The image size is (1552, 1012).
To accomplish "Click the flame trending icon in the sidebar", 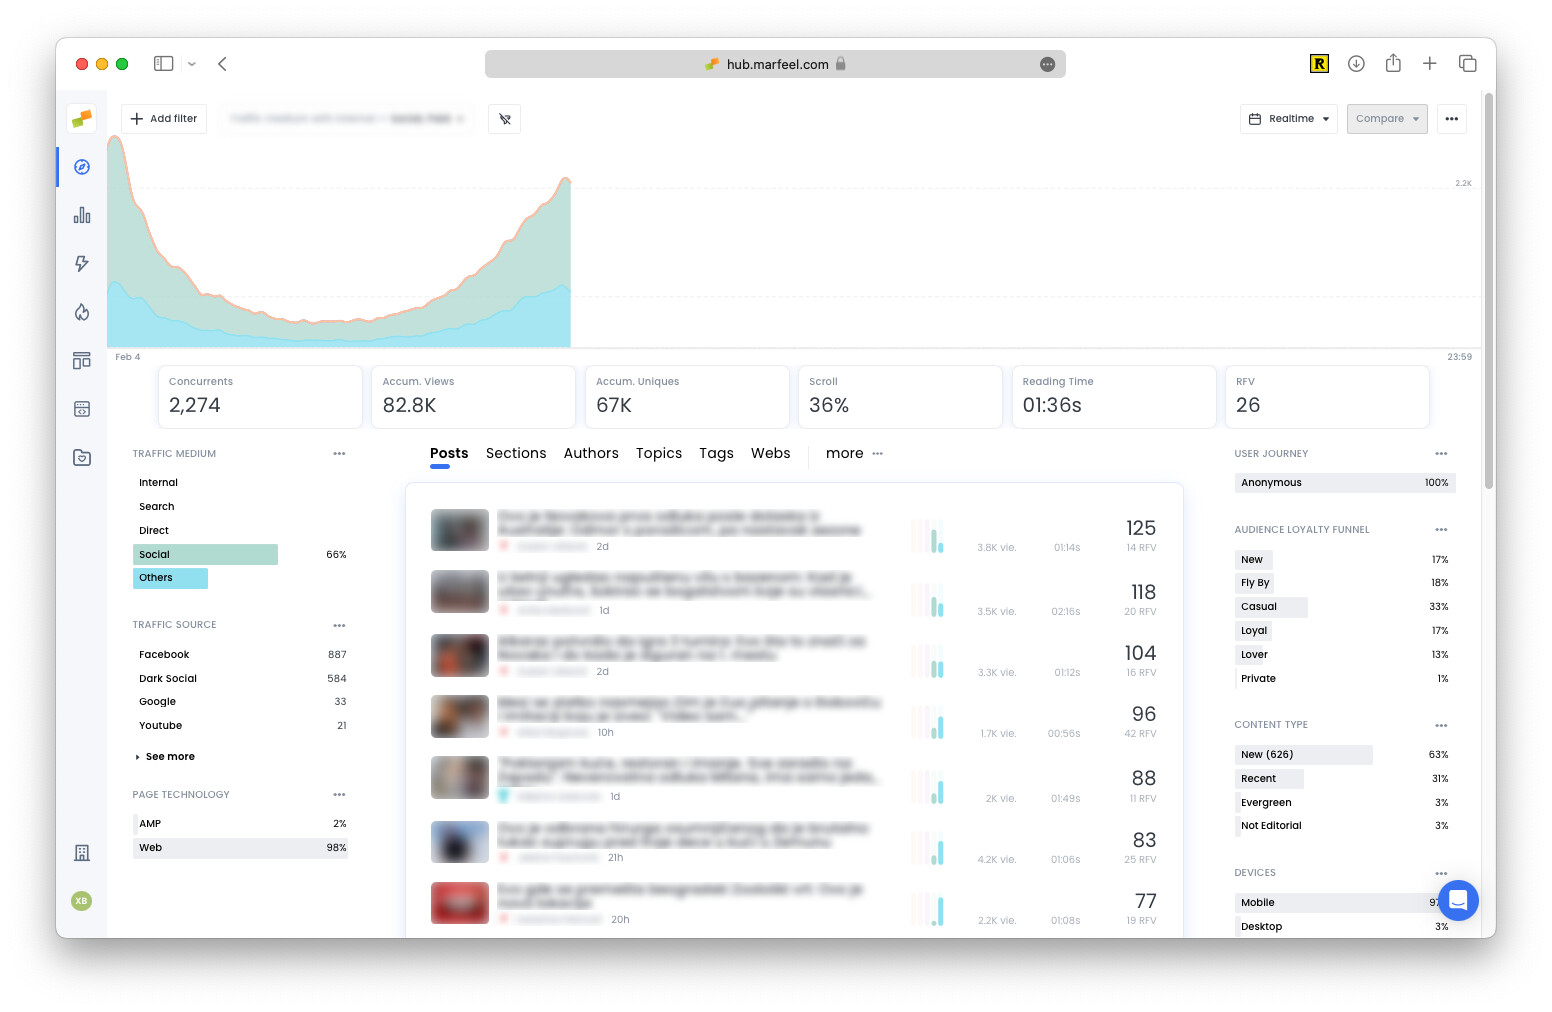I will (x=81, y=312).
